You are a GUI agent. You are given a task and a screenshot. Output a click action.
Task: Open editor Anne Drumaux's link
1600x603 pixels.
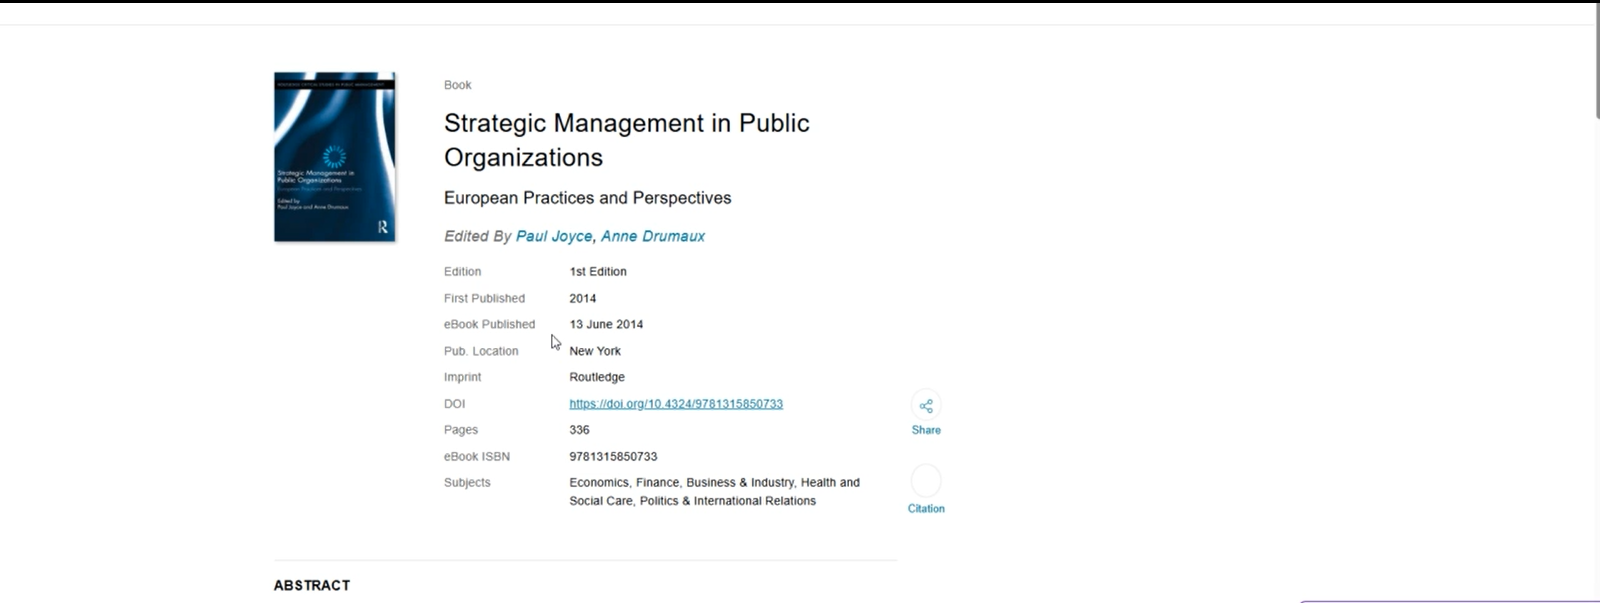[x=652, y=236]
